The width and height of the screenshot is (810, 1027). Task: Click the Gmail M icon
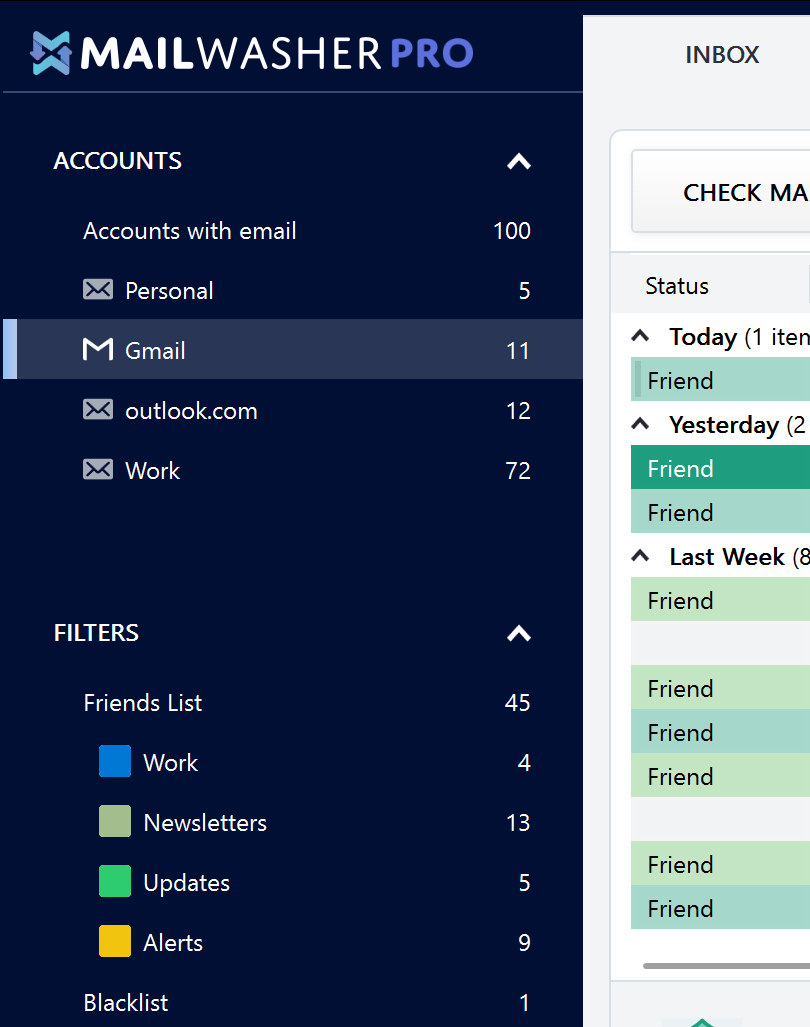click(x=98, y=349)
